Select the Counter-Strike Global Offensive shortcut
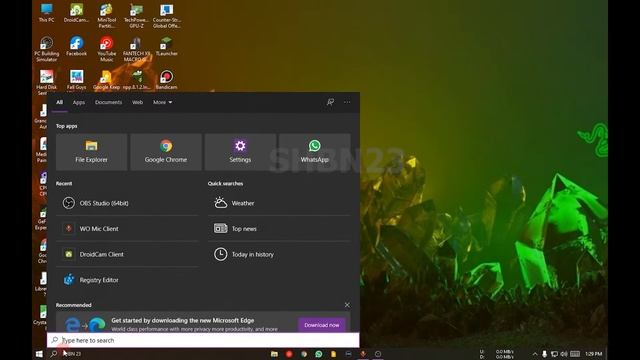The height and width of the screenshot is (360, 640). [167, 16]
